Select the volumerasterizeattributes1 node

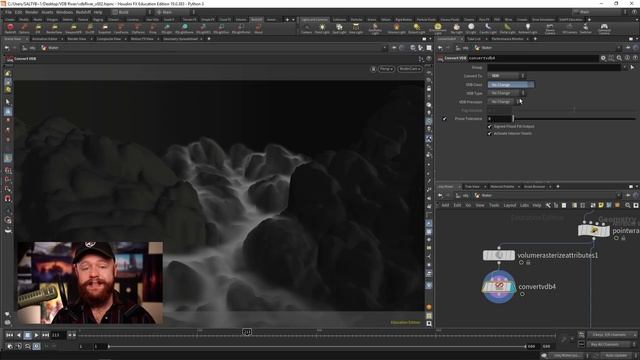click(499, 256)
